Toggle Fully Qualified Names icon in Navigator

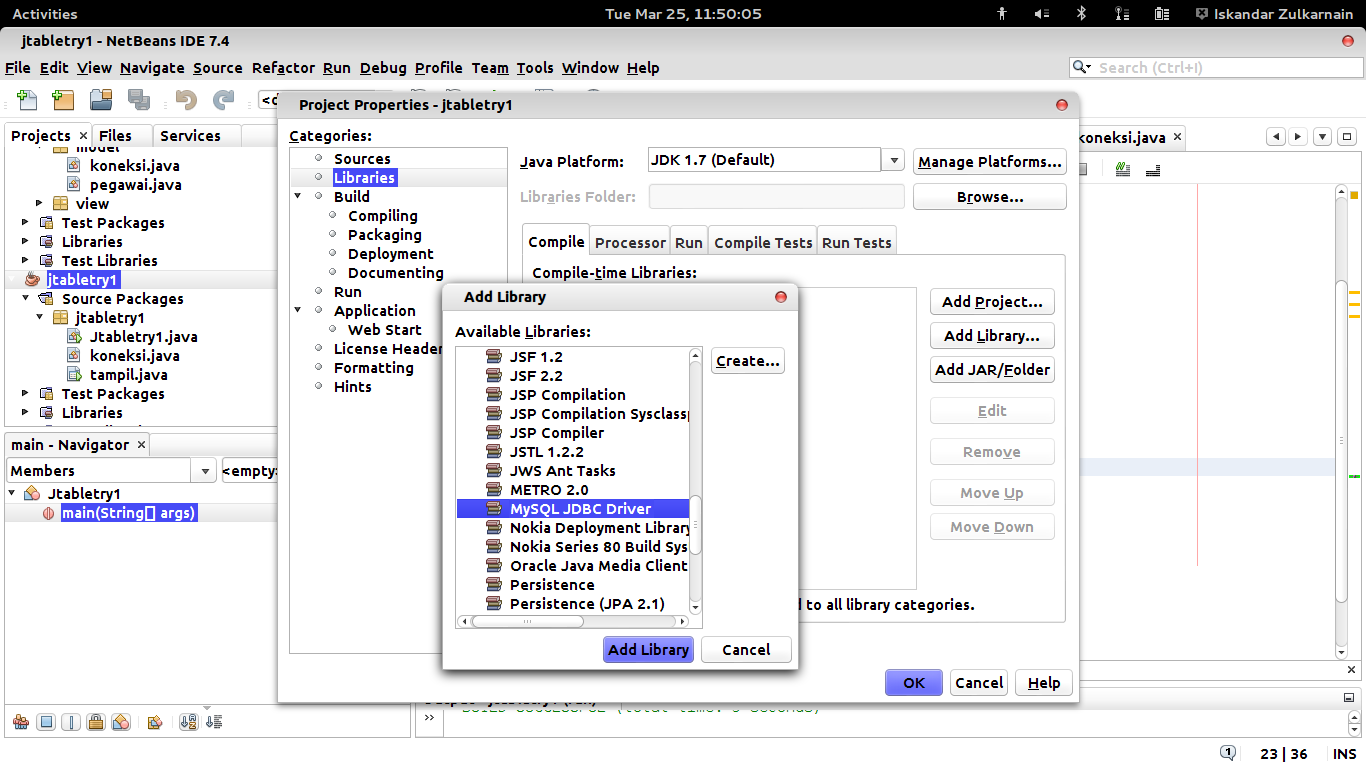(155, 722)
